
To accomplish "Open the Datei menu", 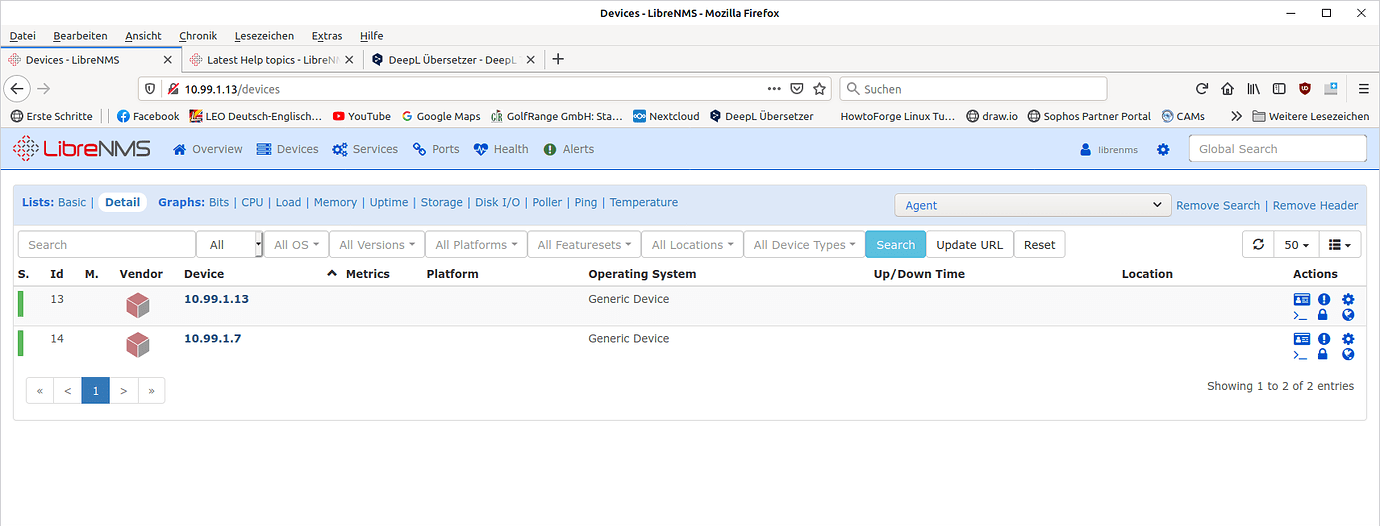I will (x=23, y=36).
